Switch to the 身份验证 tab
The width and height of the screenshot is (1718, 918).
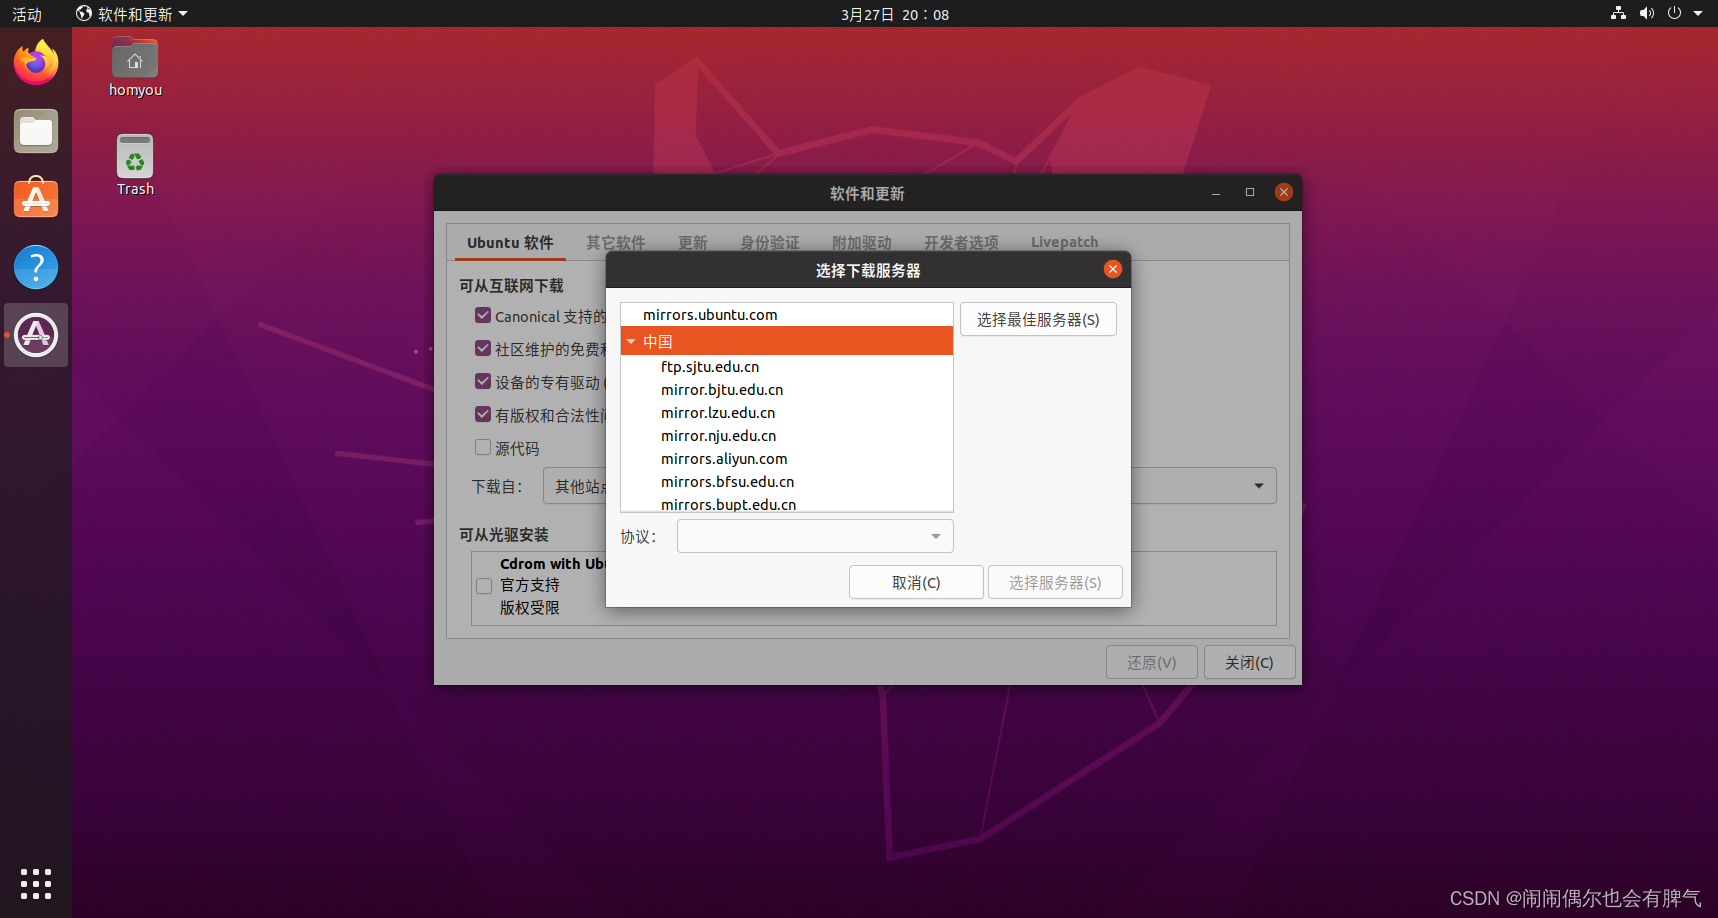click(770, 242)
